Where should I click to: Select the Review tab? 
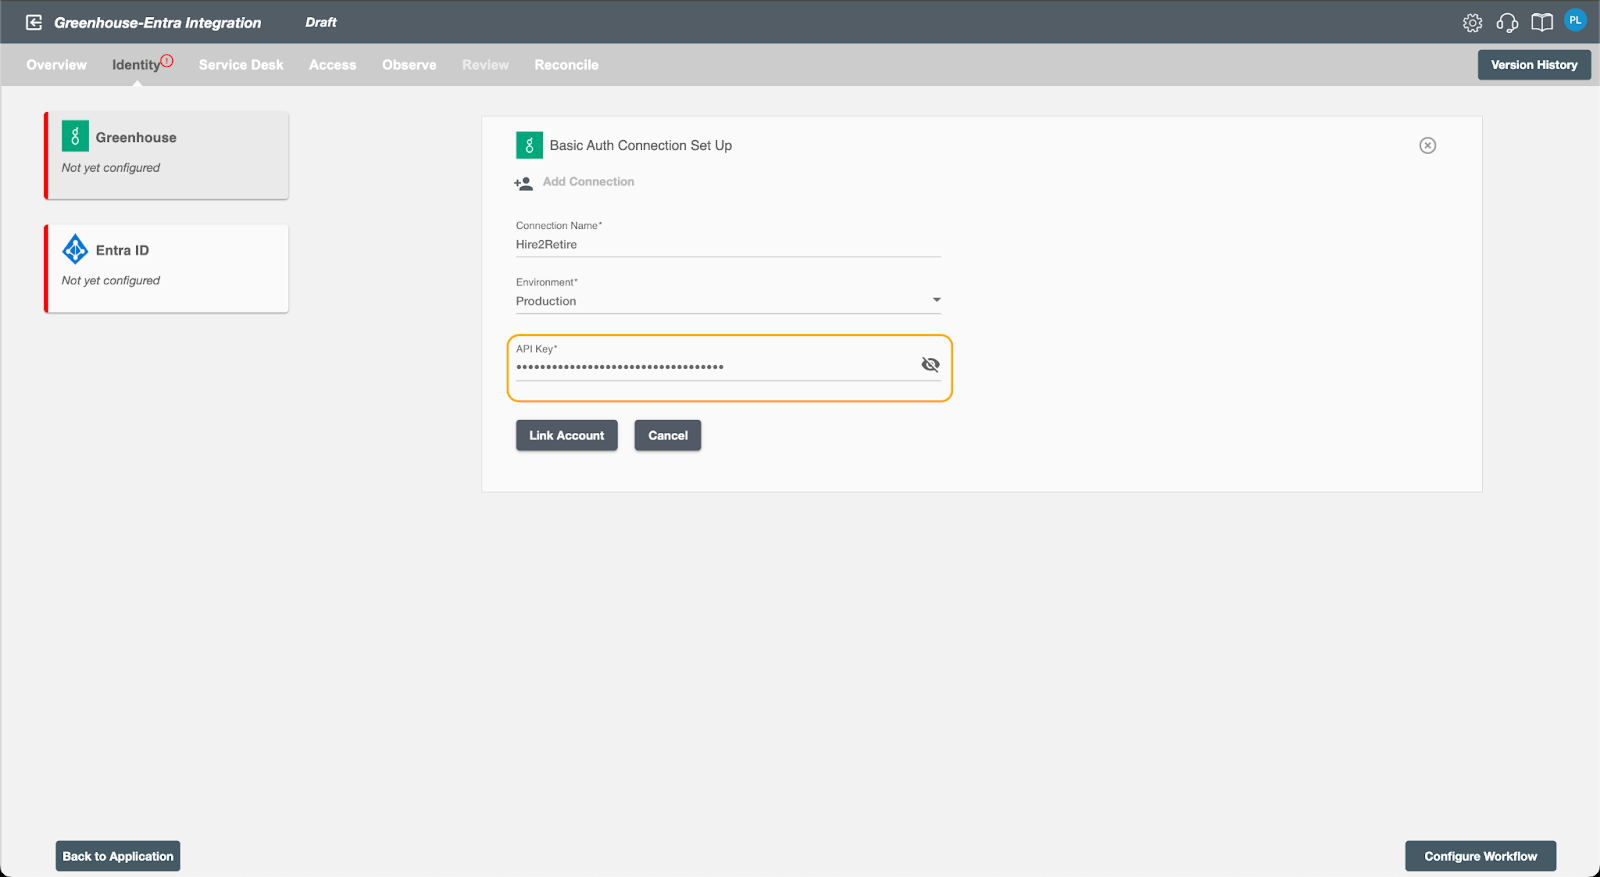[485, 65]
